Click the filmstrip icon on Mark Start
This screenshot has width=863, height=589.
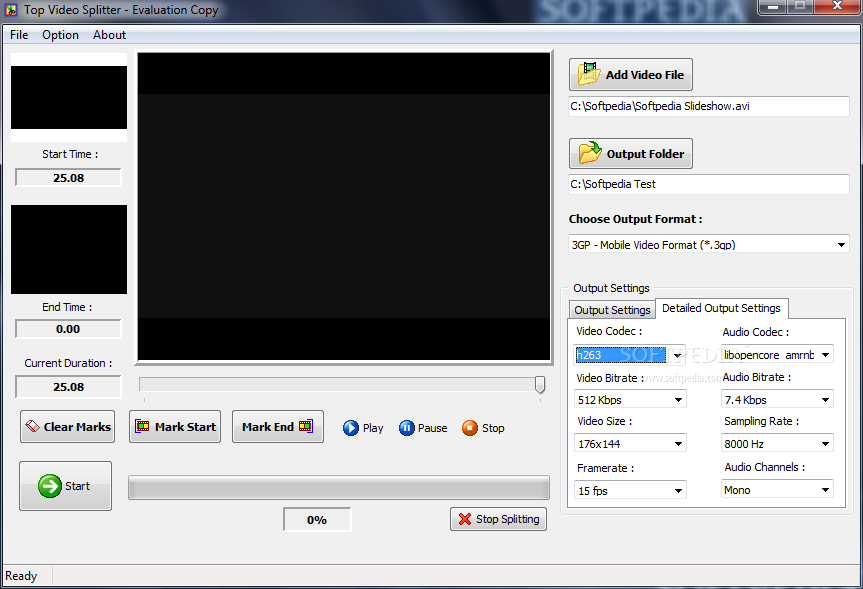coord(143,426)
